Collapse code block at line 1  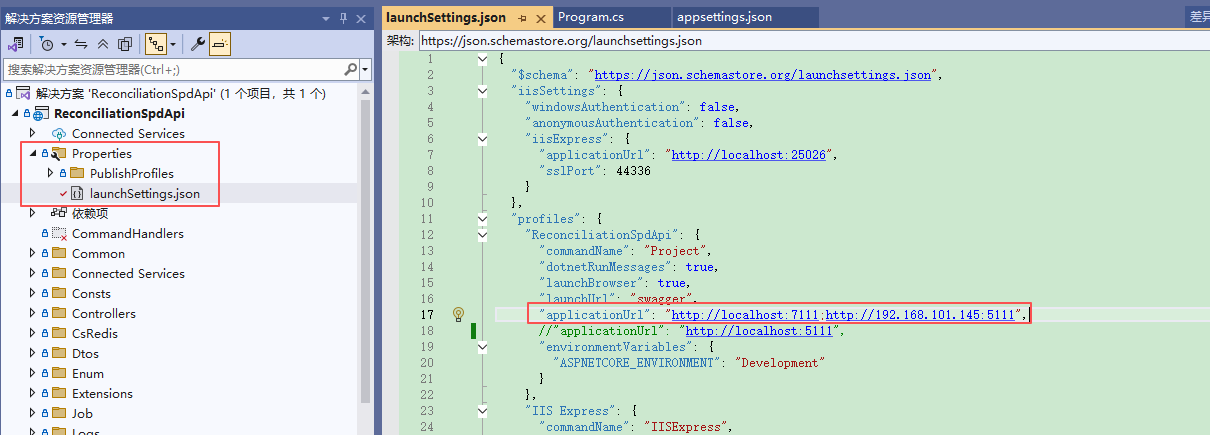[483, 58]
